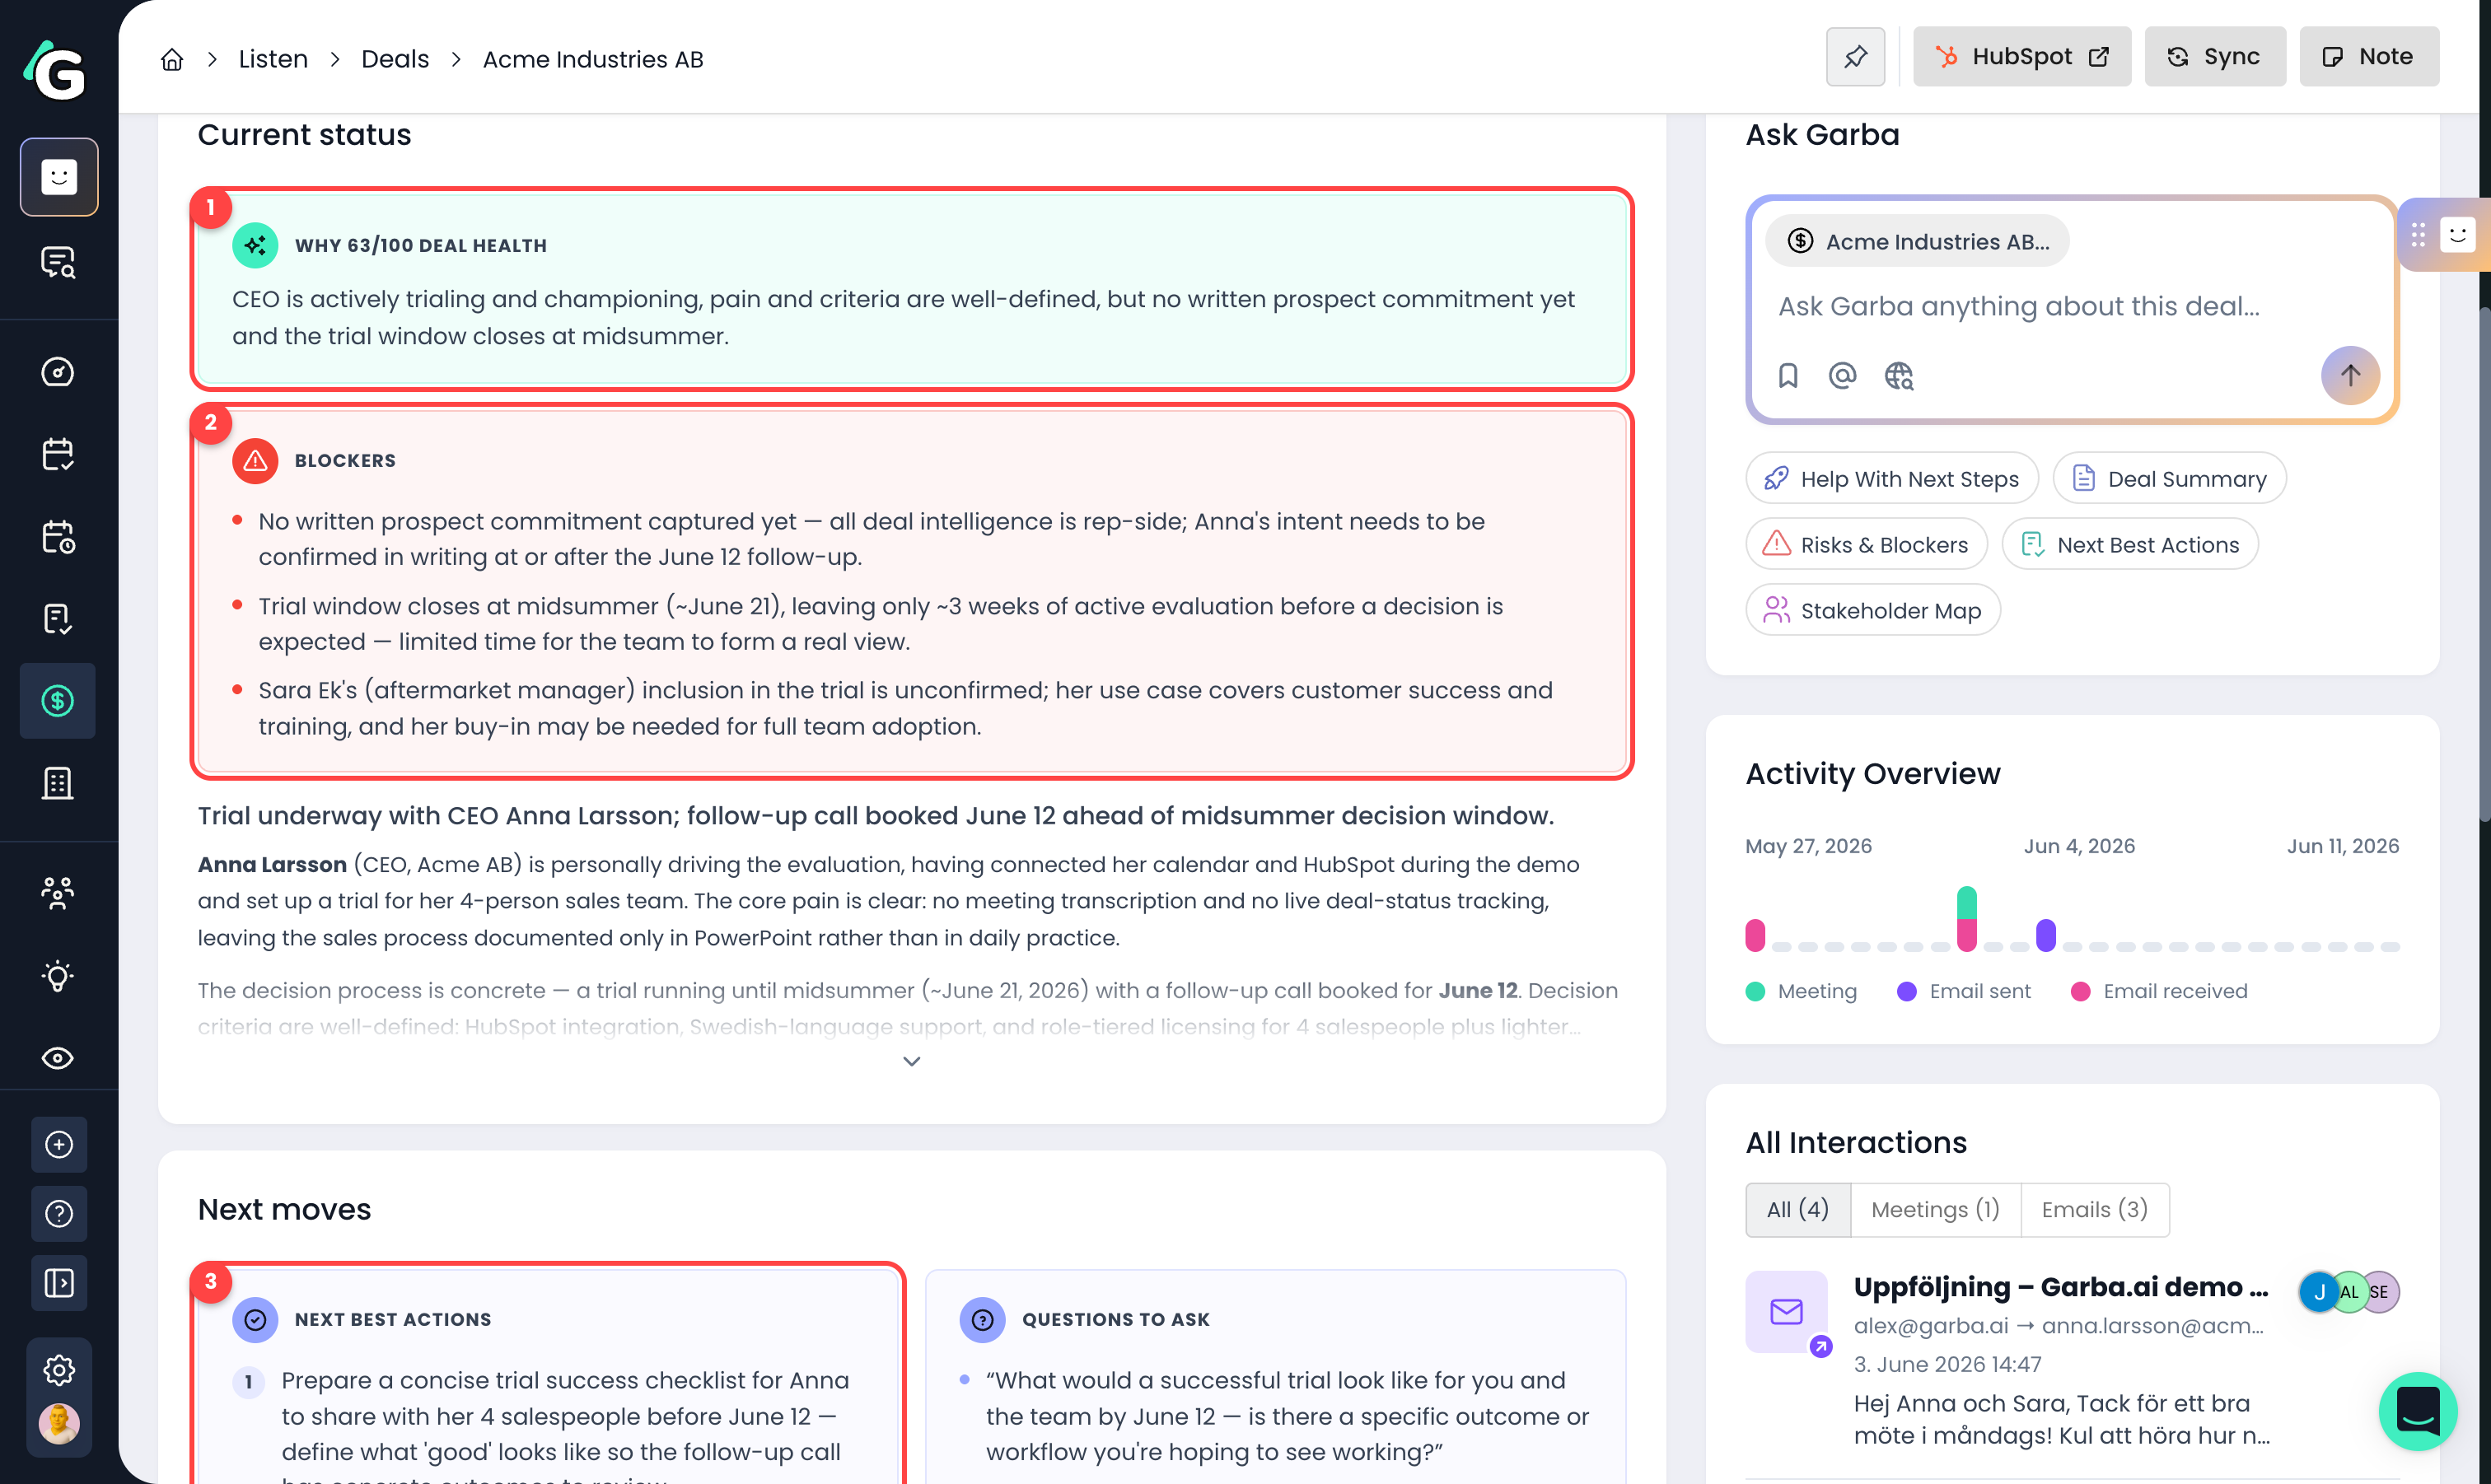Viewport: 2491px width, 1484px height.
Task: Open the help question mark icon
Action: click(59, 1214)
